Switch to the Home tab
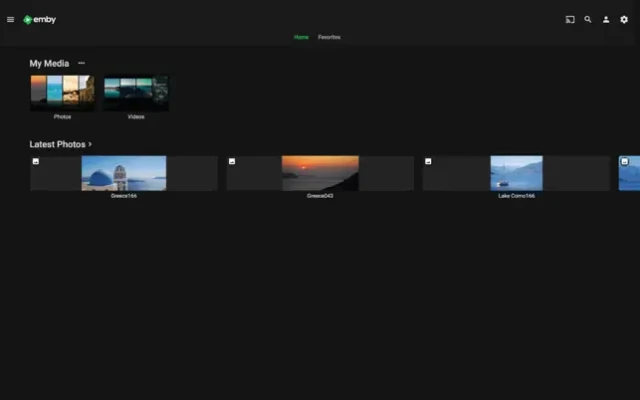Viewport: 640px width, 400px height. 301,37
